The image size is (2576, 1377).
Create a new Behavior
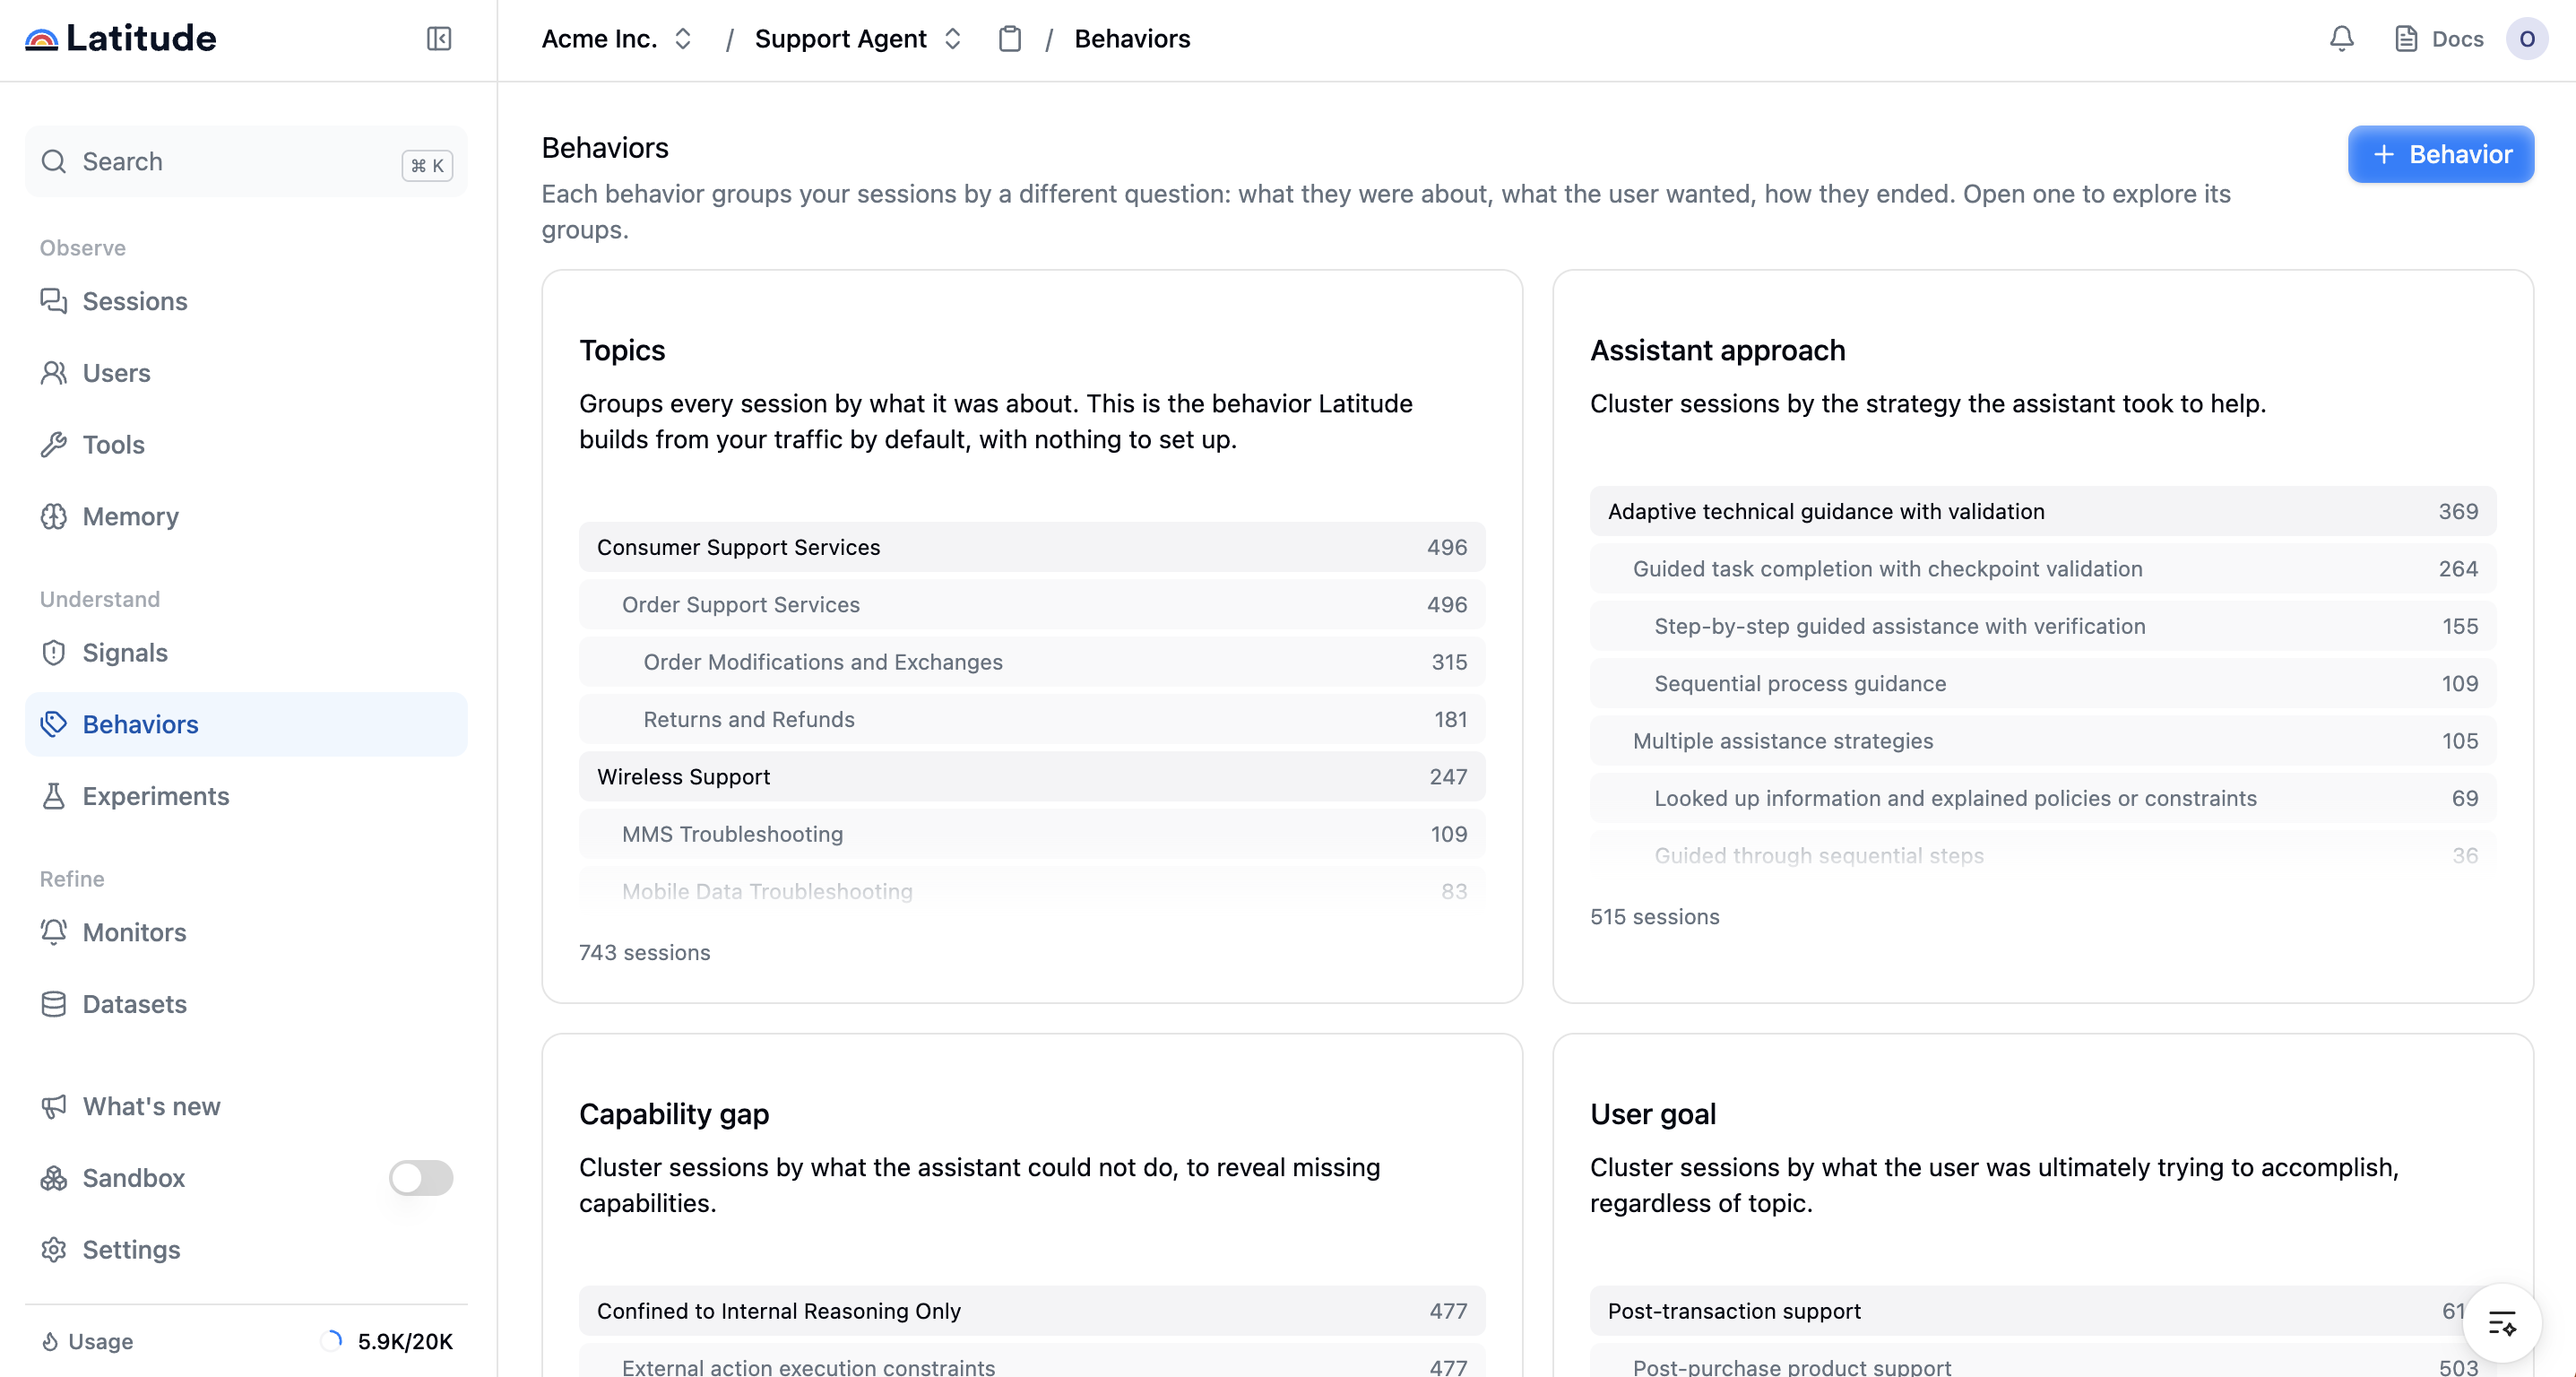(x=2440, y=154)
